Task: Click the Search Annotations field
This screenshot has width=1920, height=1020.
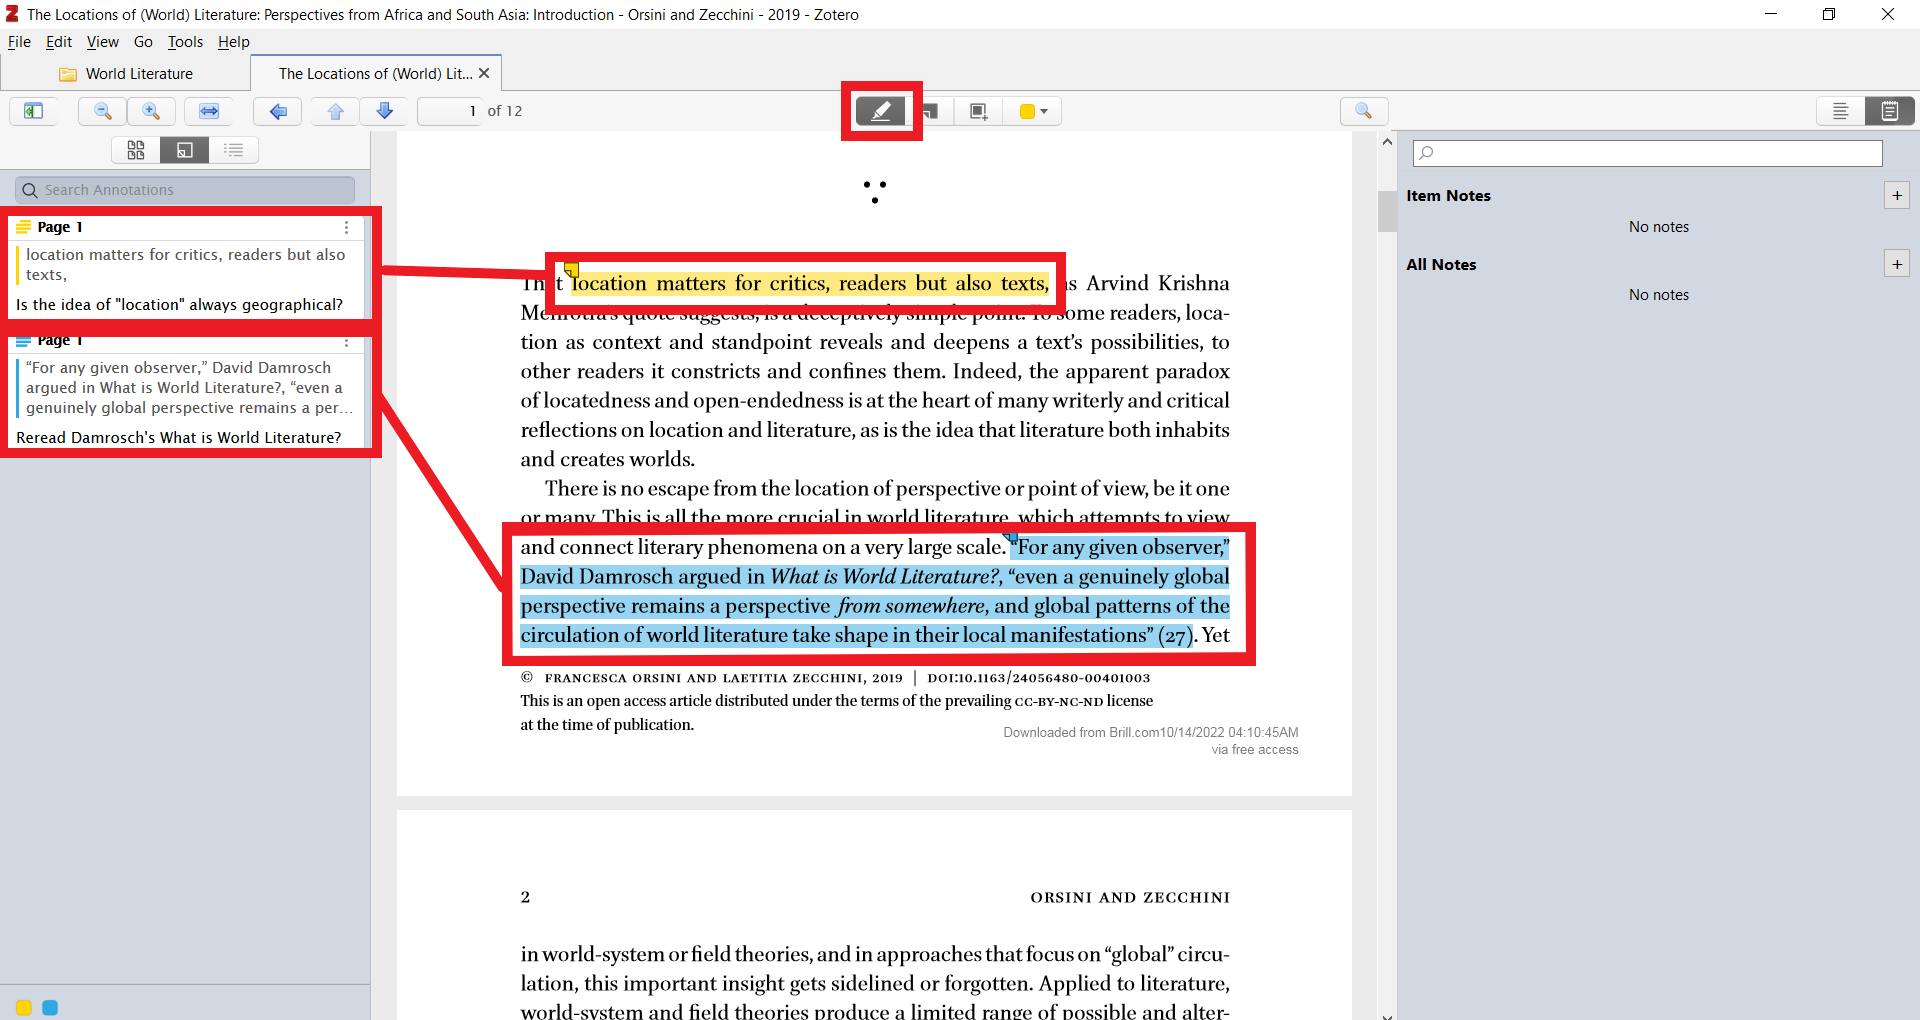Action: [184, 189]
